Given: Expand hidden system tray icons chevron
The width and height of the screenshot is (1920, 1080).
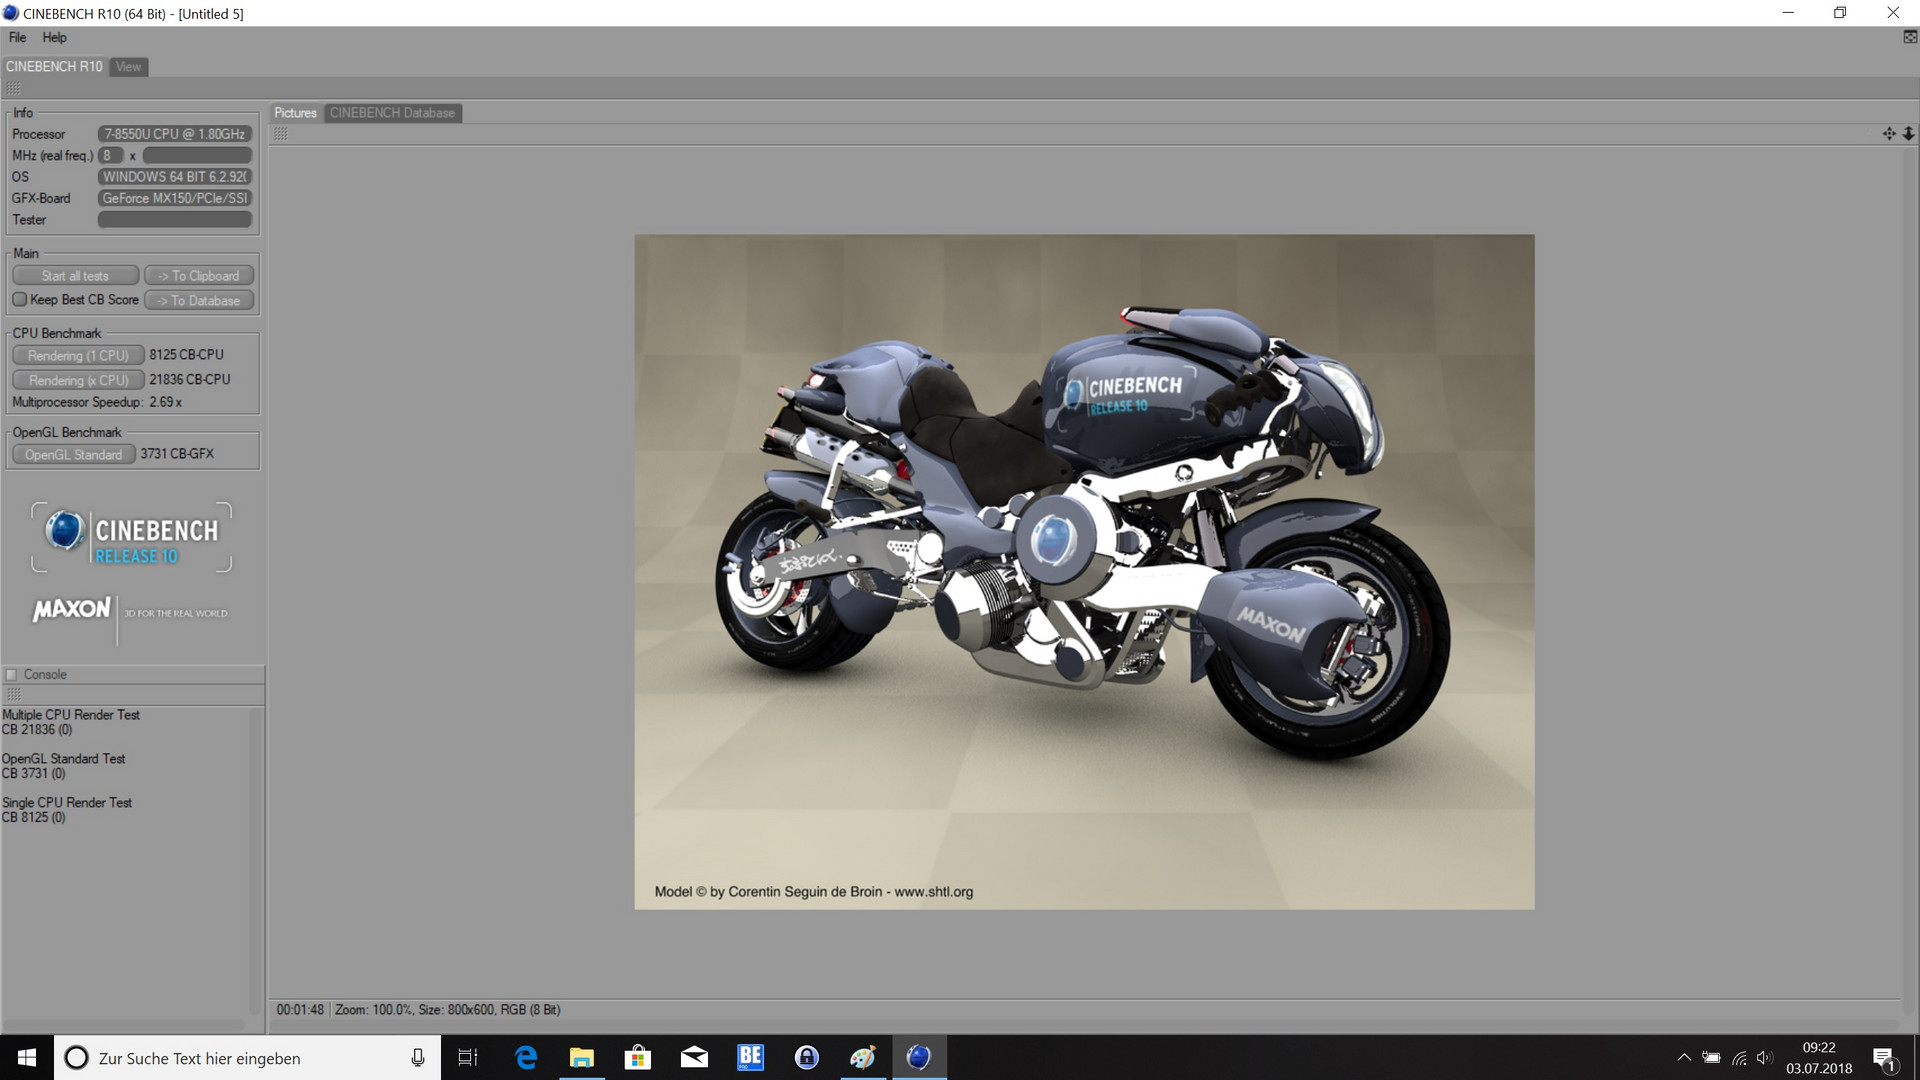Looking at the screenshot, I should point(1684,1057).
